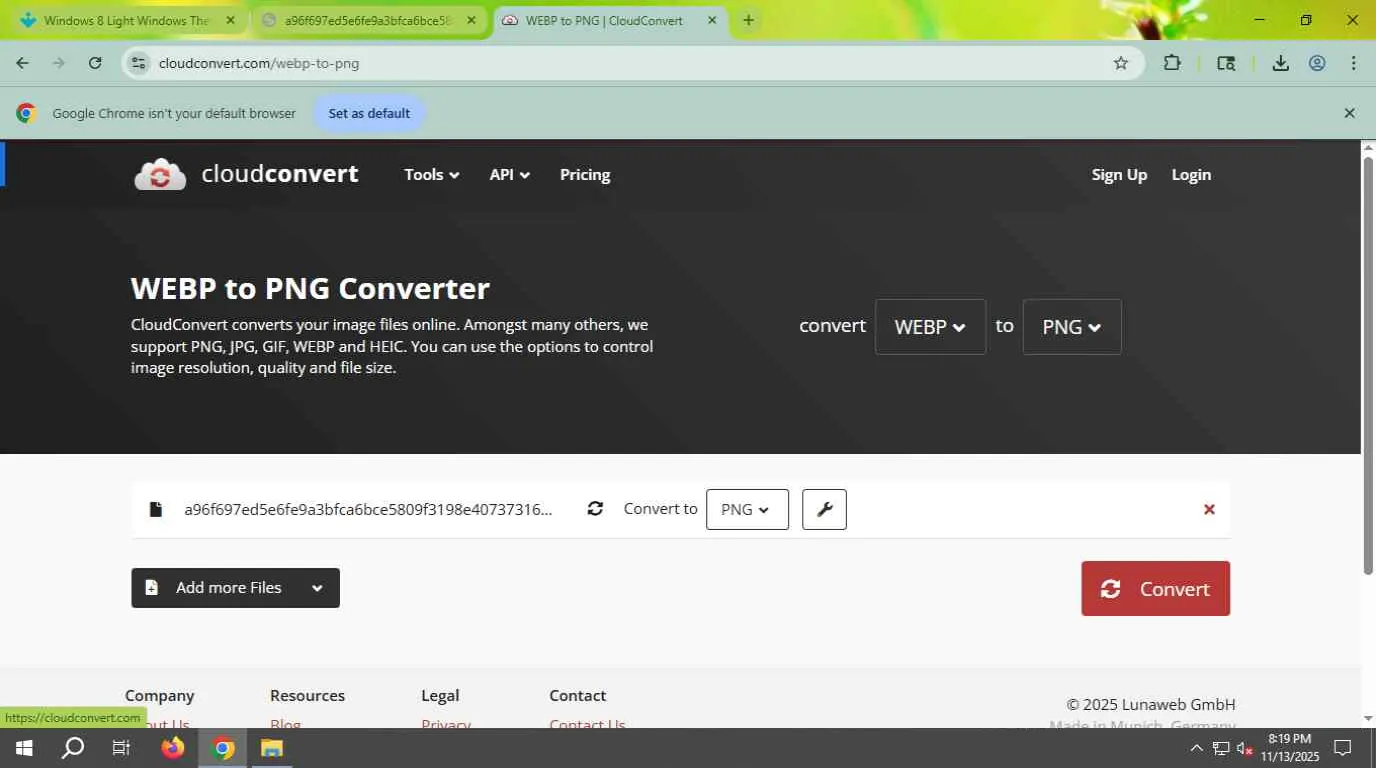Click the CloudConvert cloud logo icon

[160, 174]
